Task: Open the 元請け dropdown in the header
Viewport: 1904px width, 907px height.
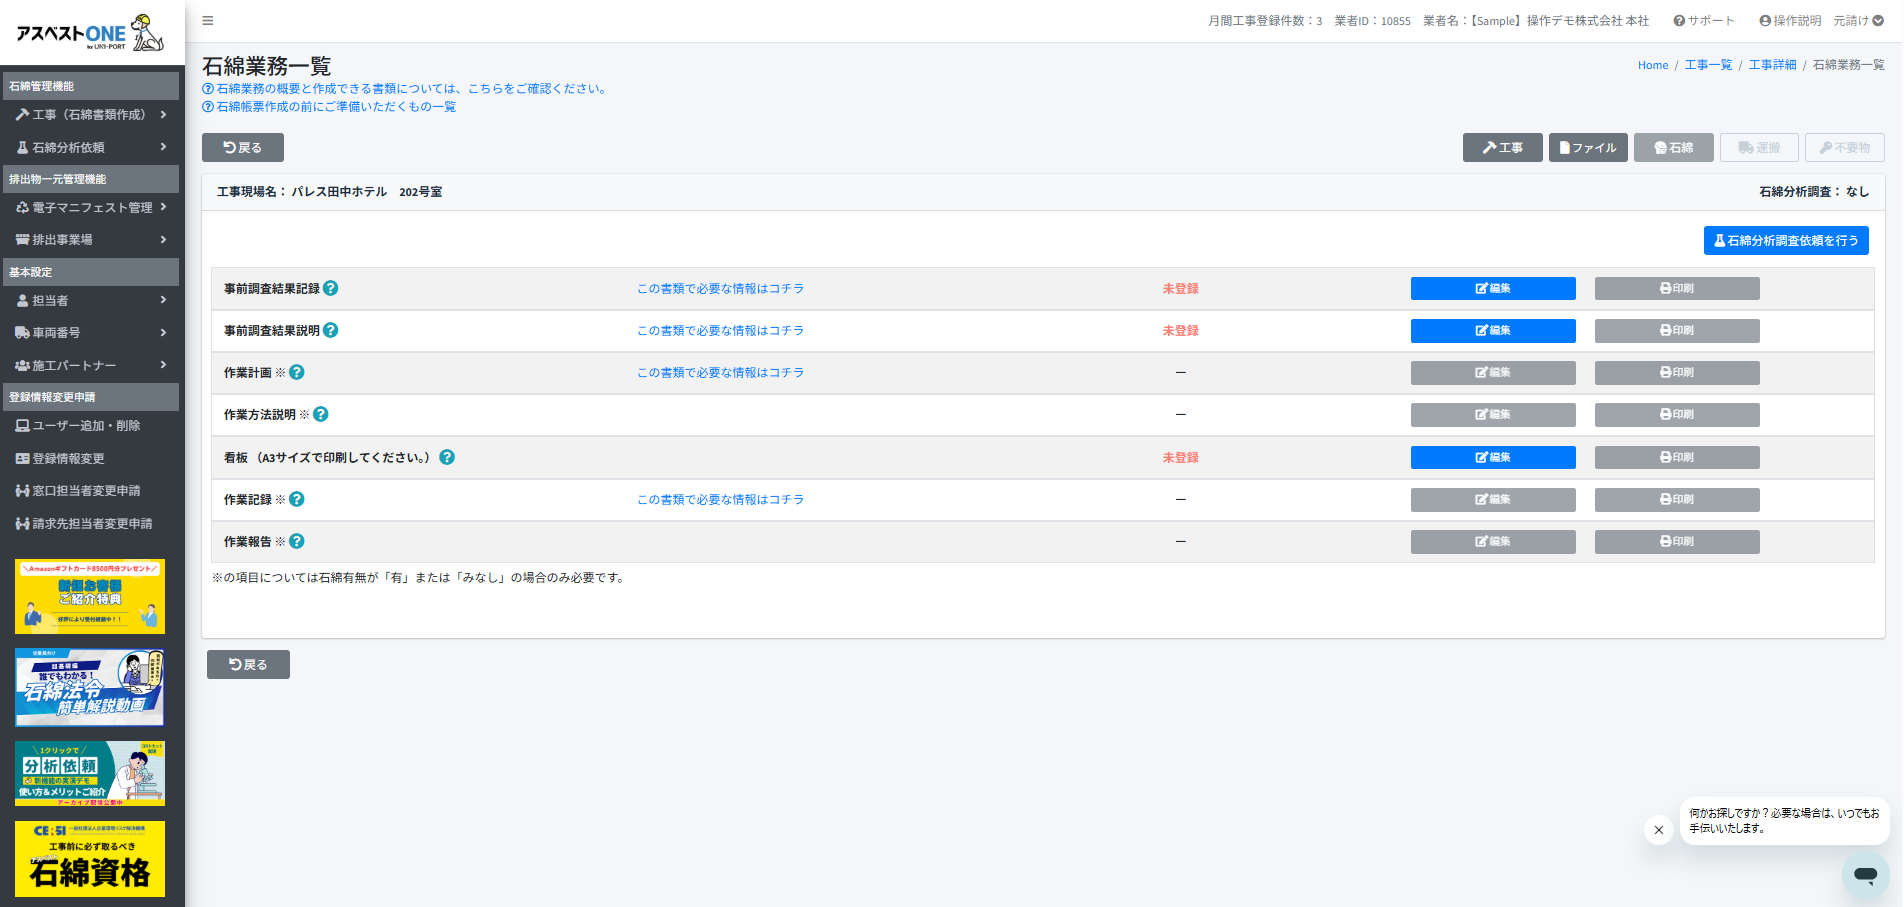Action: (1858, 21)
